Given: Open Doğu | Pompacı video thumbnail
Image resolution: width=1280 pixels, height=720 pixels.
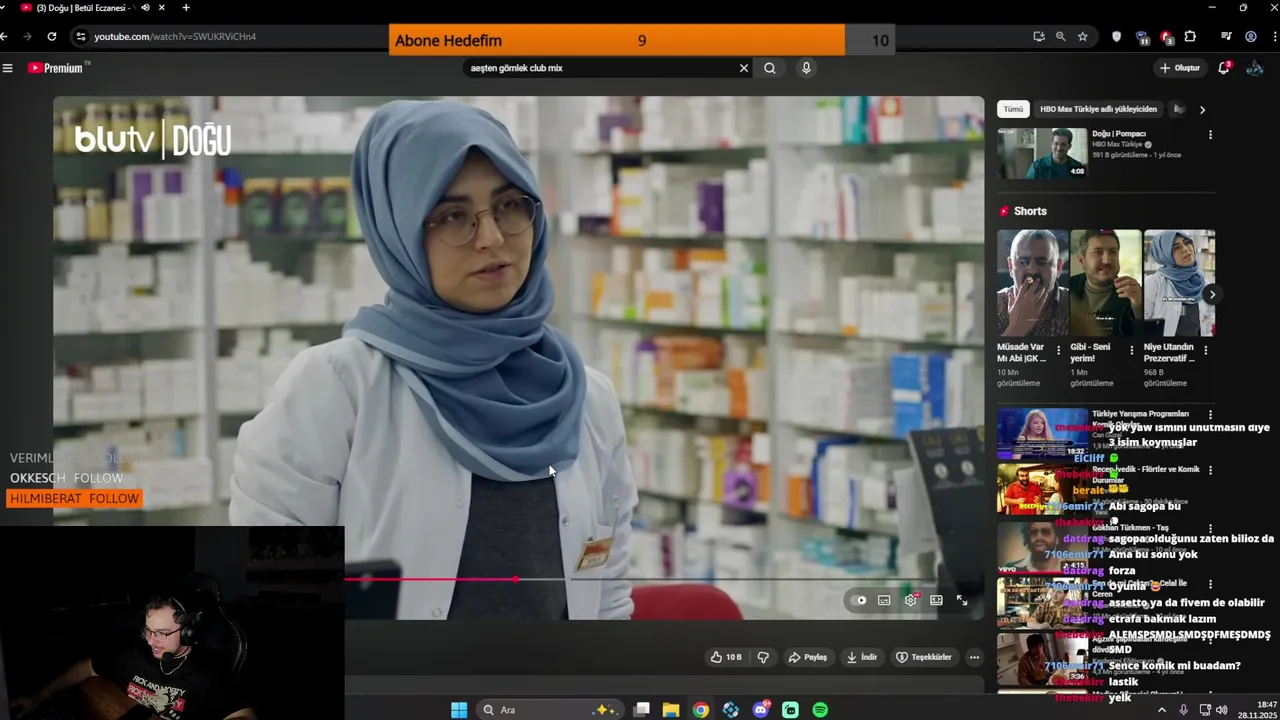Looking at the screenshot, I should (1042, 153).
